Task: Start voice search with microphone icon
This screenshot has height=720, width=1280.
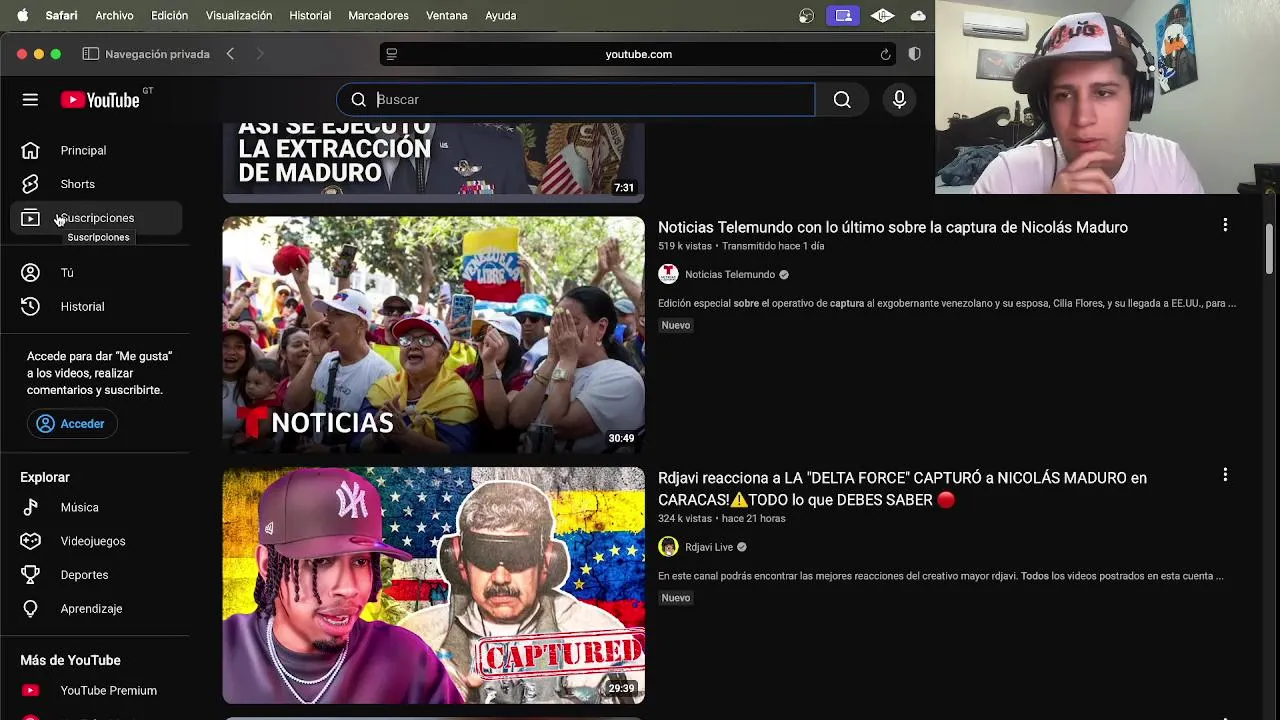Action: click(x=899, y=99)
